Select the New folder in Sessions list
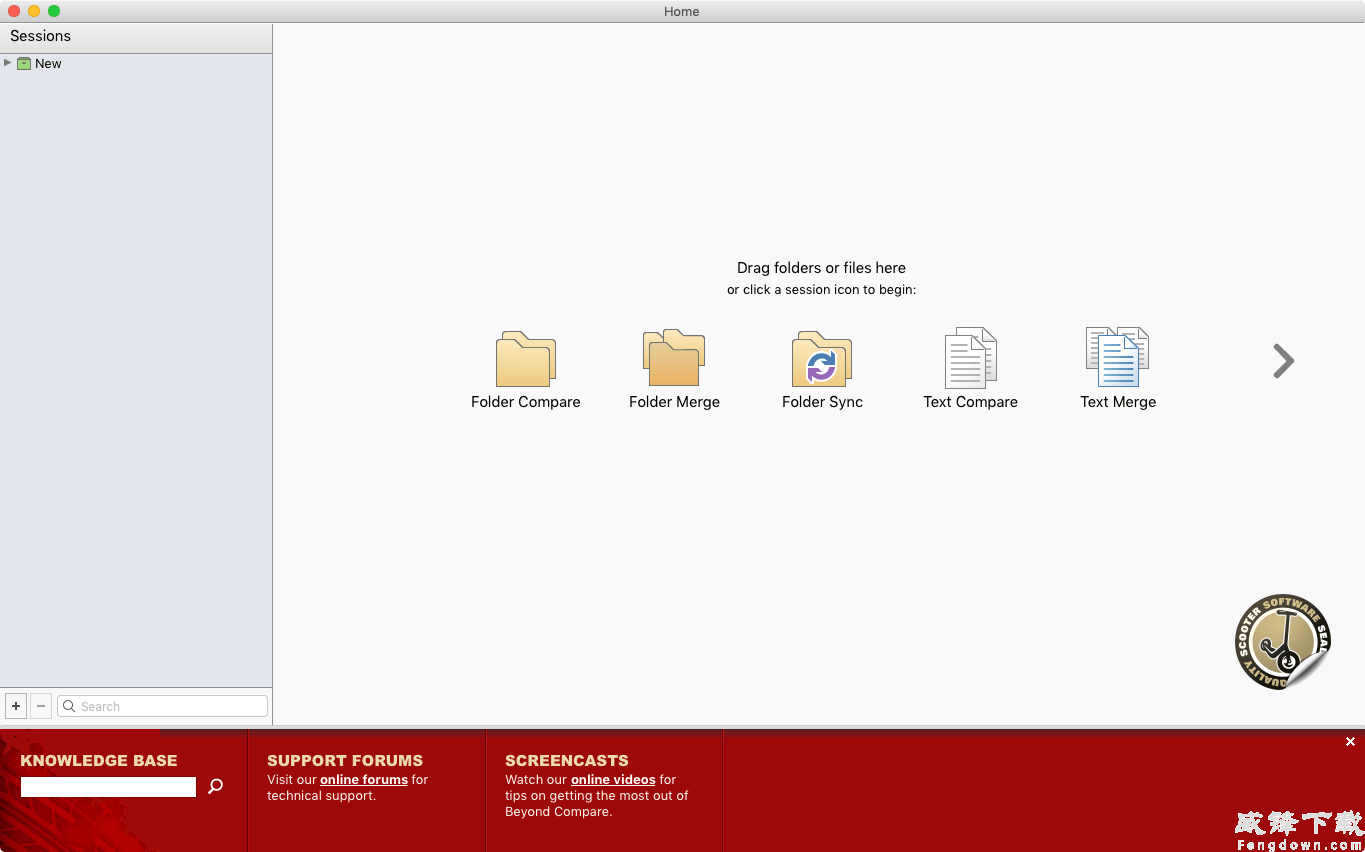Viewport: 1365px width, 852px height. click(48, 64)
